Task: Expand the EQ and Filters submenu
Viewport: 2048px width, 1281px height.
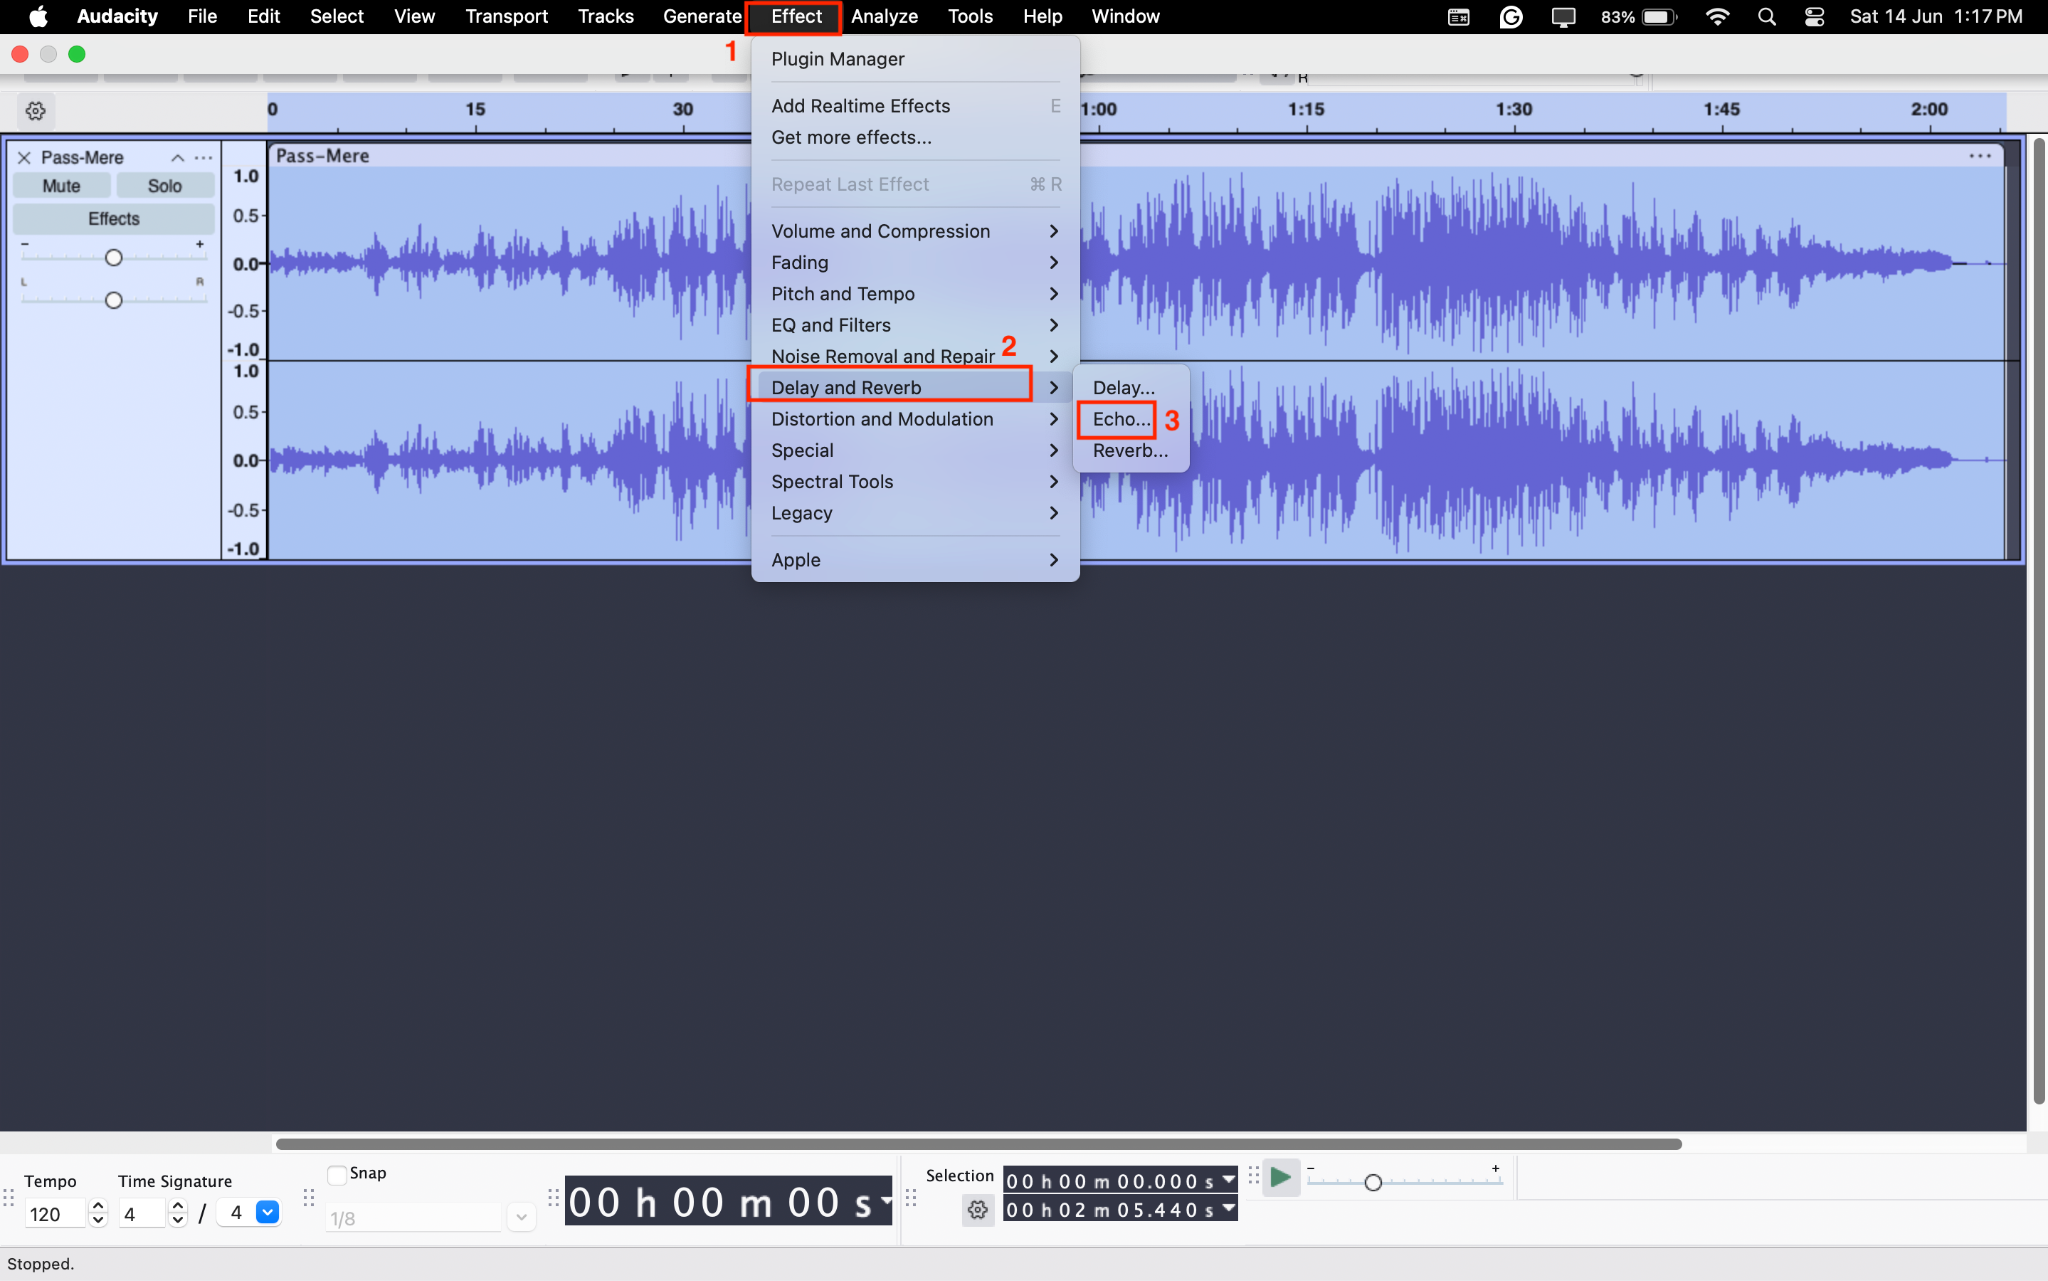Action: pyautogui.click(x=915, y=325)
